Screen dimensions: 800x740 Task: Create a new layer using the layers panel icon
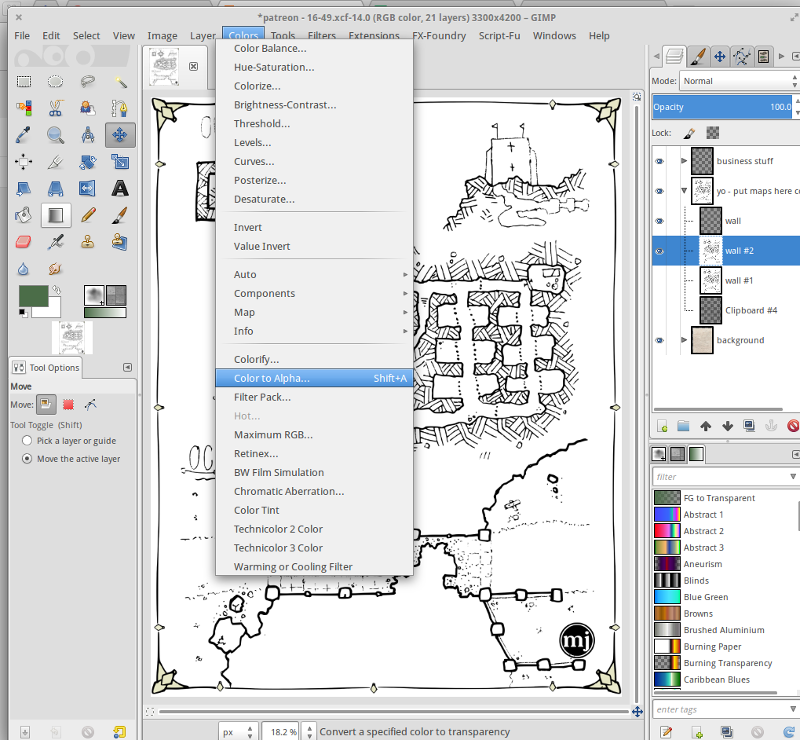tap(662, 425)
